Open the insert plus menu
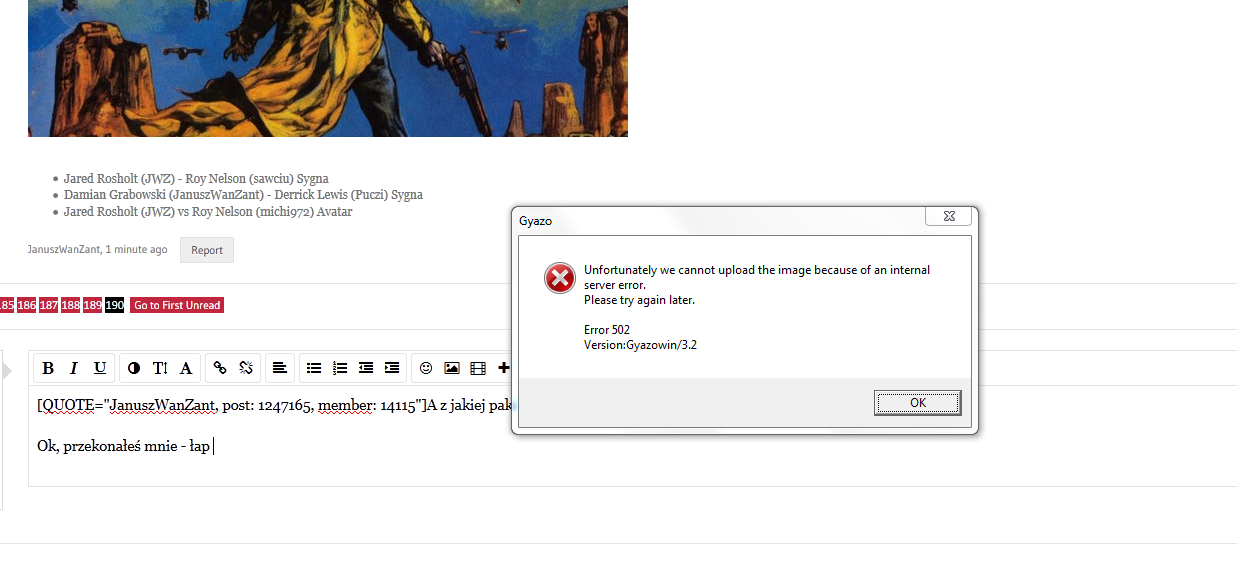Viewport: 1237px width, 561px height. pyautogui.click(x=503, y=368)
